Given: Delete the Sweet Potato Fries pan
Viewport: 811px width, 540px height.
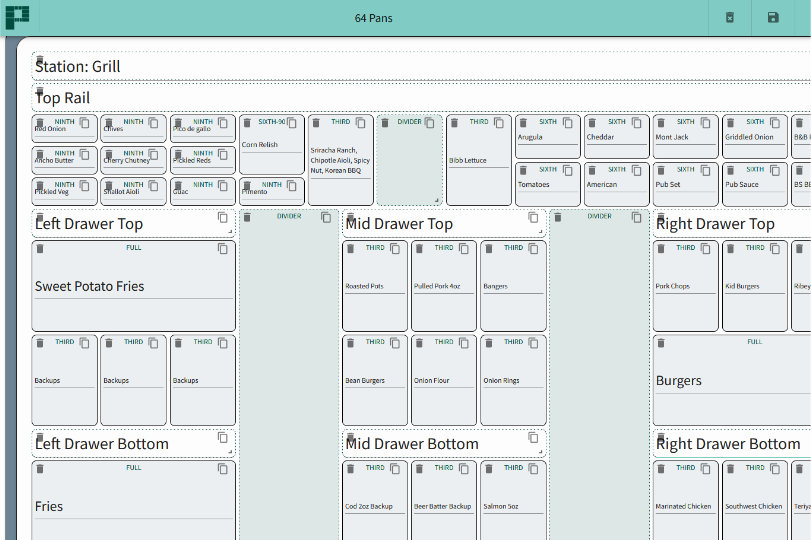Looking at the screenshot, I should [x=40, y=248].
